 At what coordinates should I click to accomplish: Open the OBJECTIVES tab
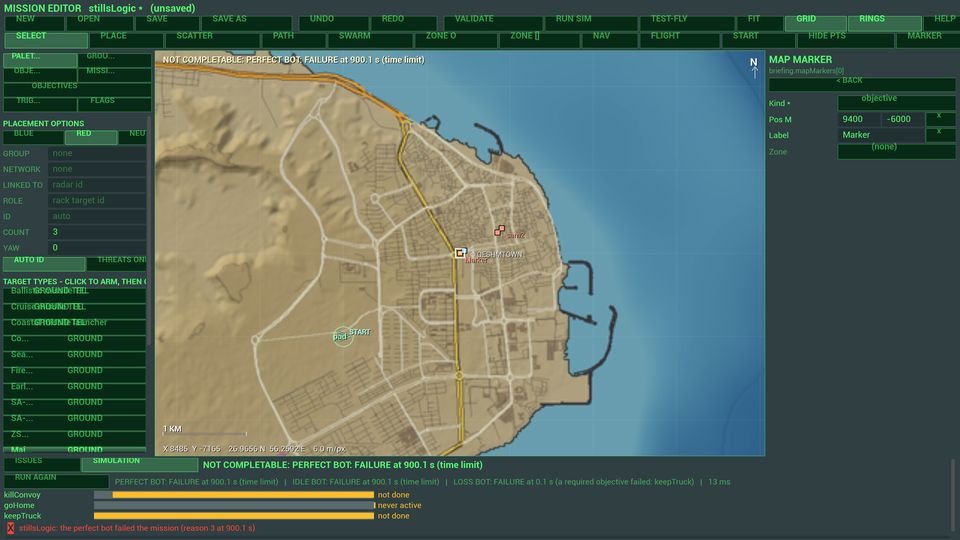[77, 89]
